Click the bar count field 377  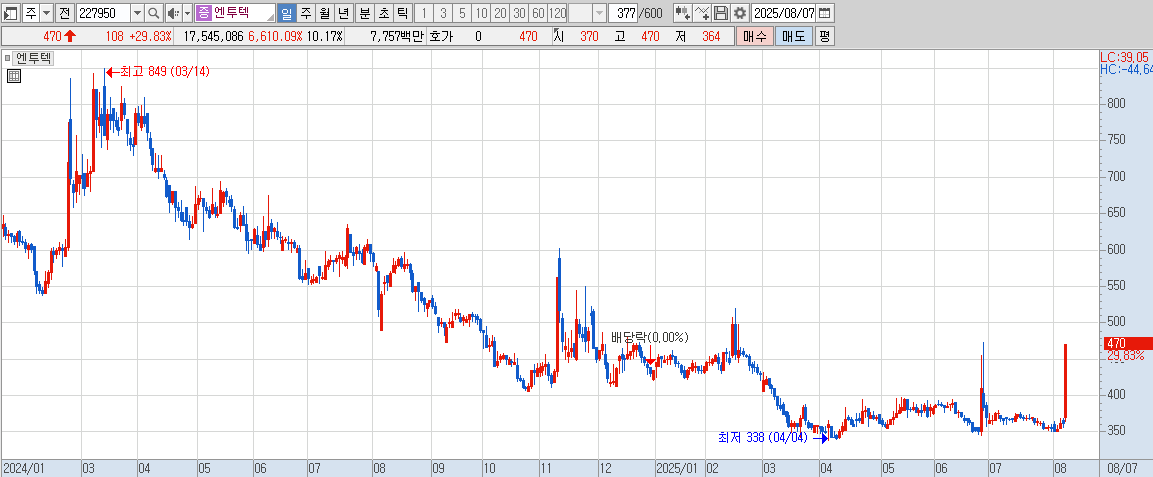(624, 12)
